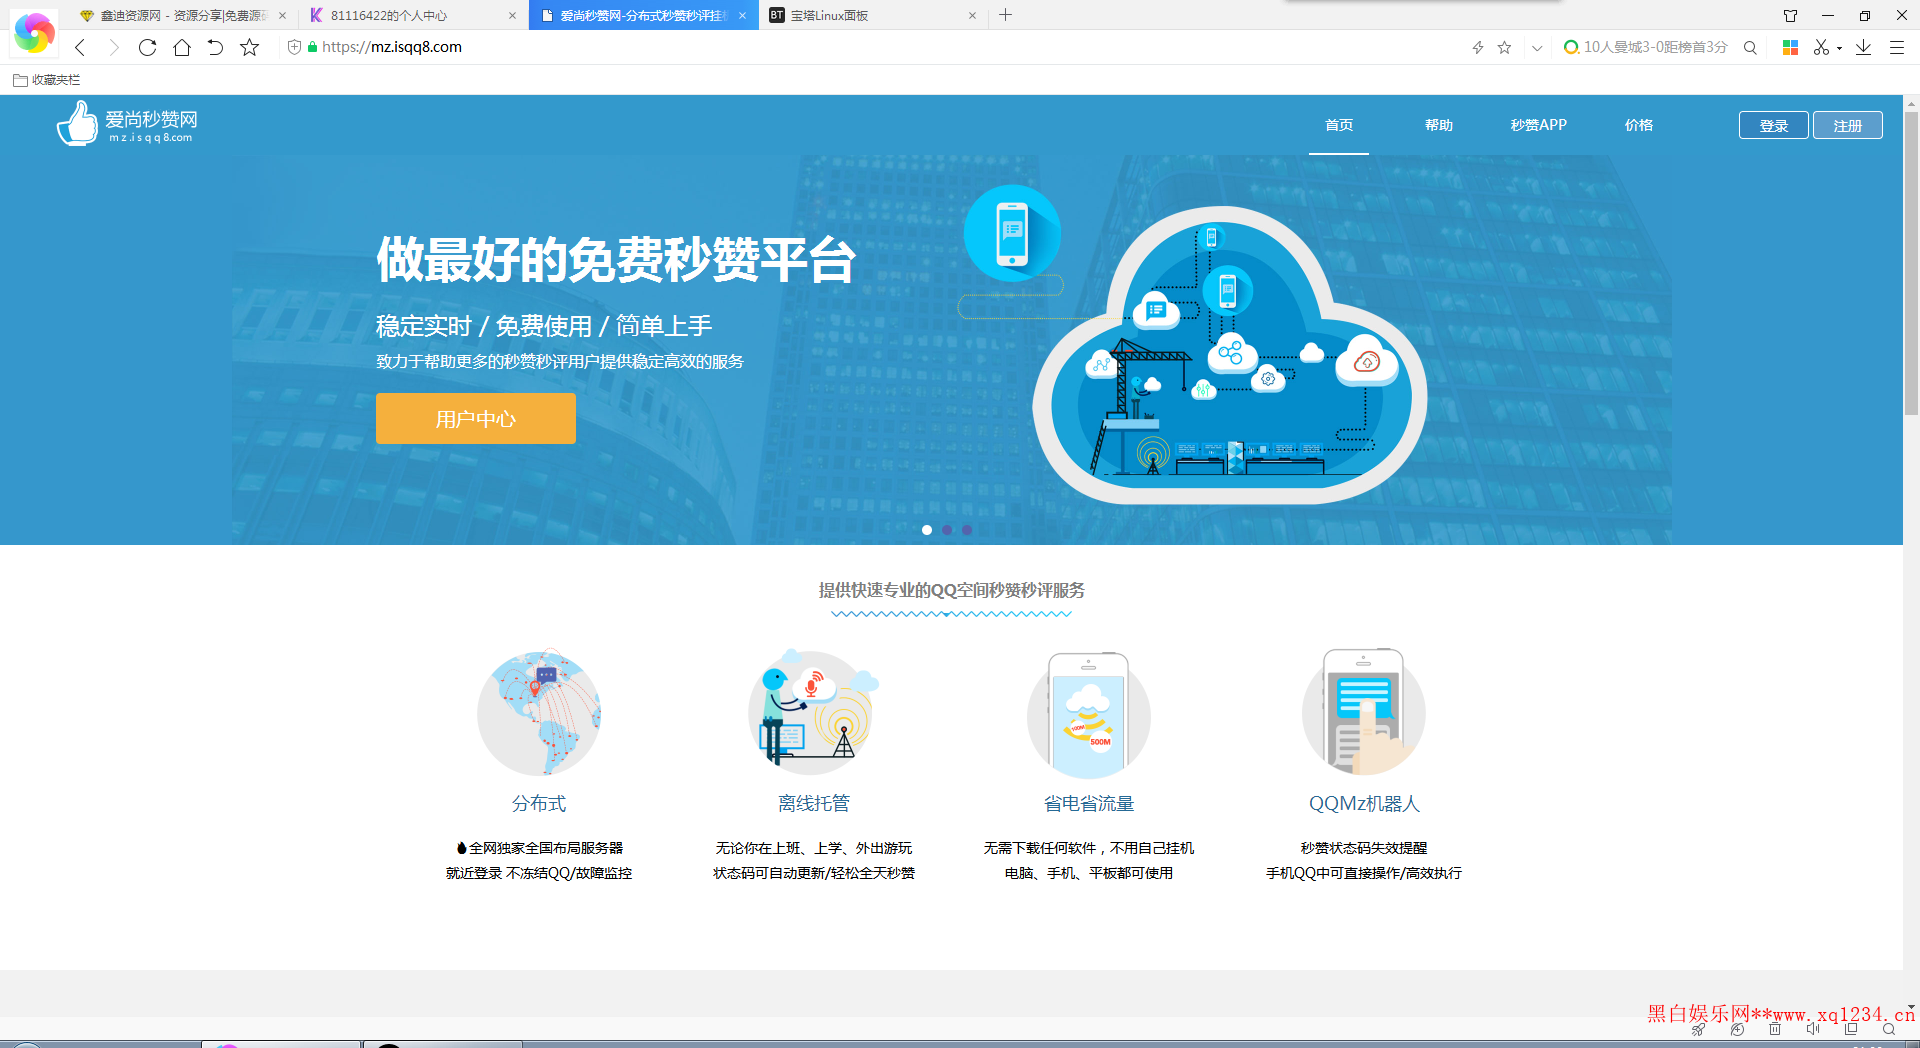Open a new browser tab
Viewport: 1920px width, 1048px height.
(x=1005, y=15)
